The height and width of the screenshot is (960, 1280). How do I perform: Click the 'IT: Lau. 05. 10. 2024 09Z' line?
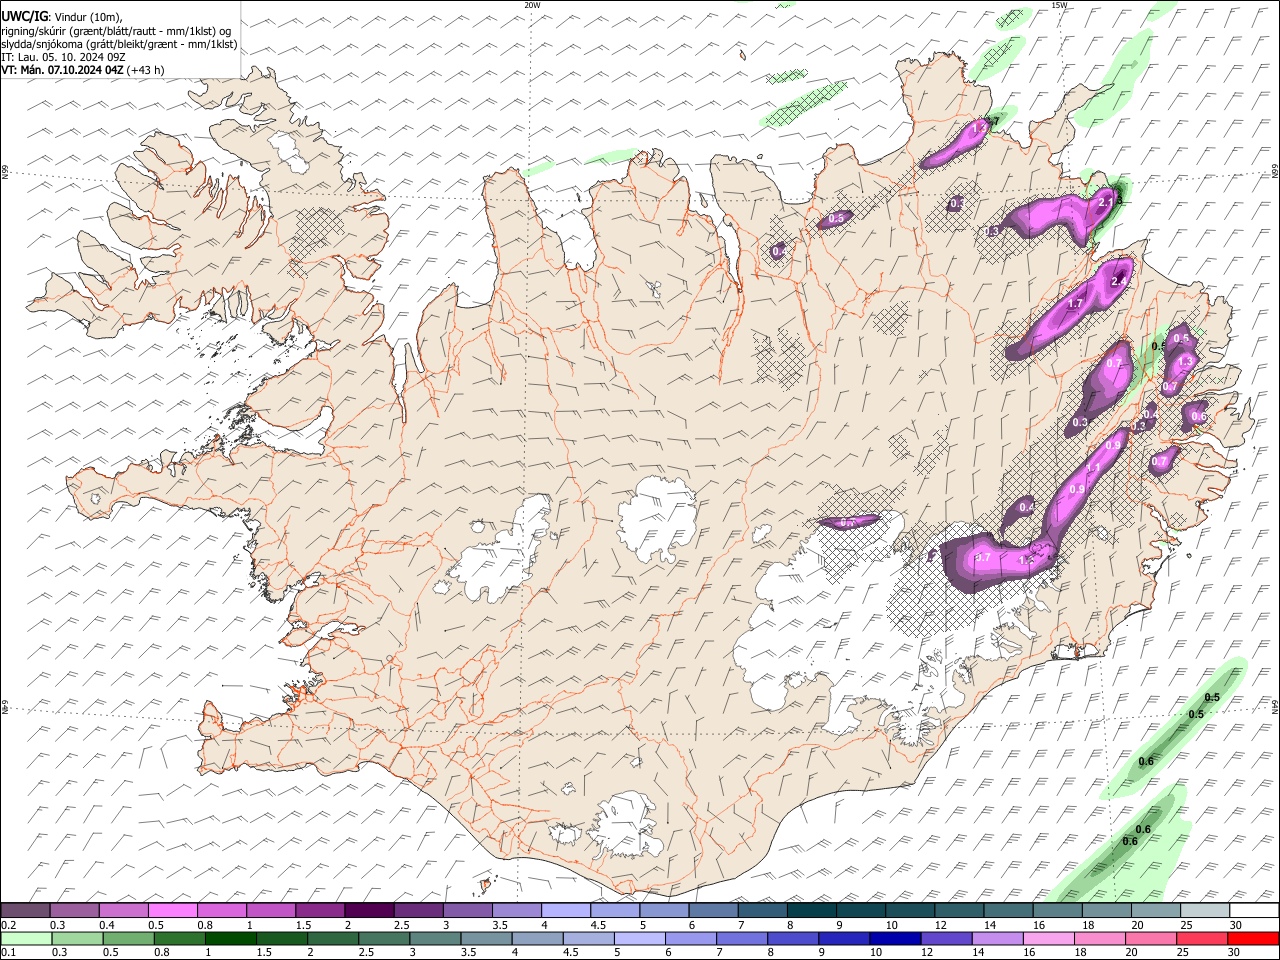pos(63,57)
